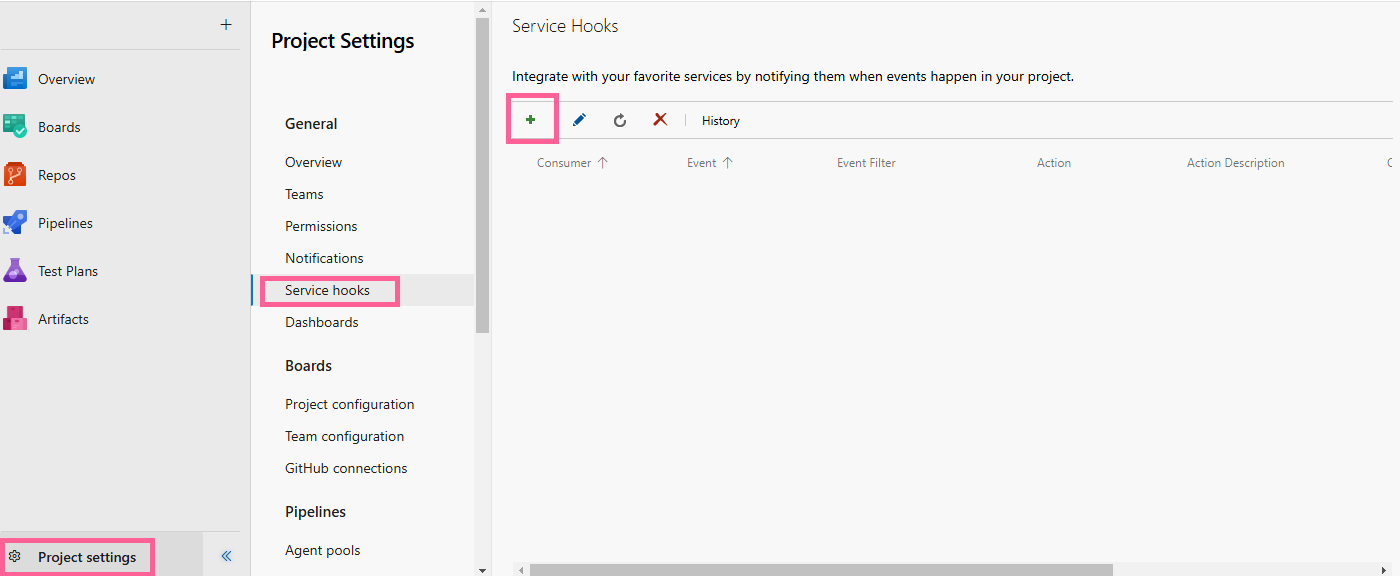Open the Repos hub icon
The height and width of the screenshot is (576, 1400).
coord(15,175)
